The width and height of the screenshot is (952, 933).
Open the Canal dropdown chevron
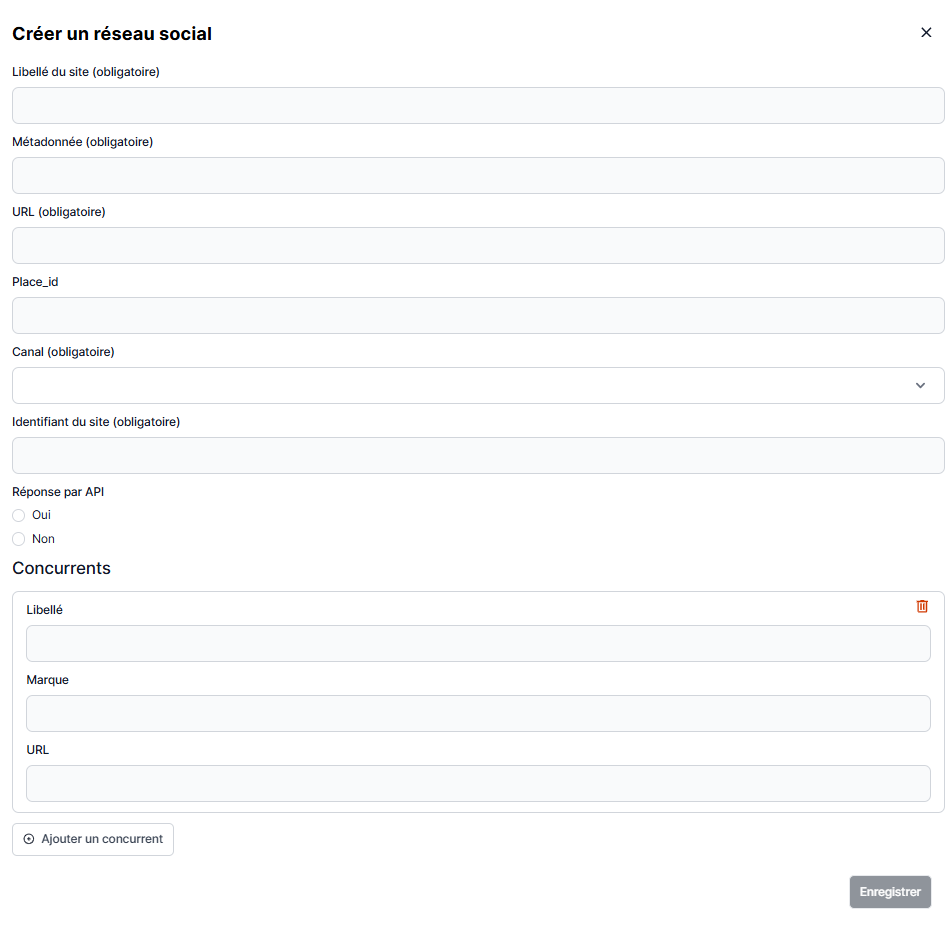point(920,386)
